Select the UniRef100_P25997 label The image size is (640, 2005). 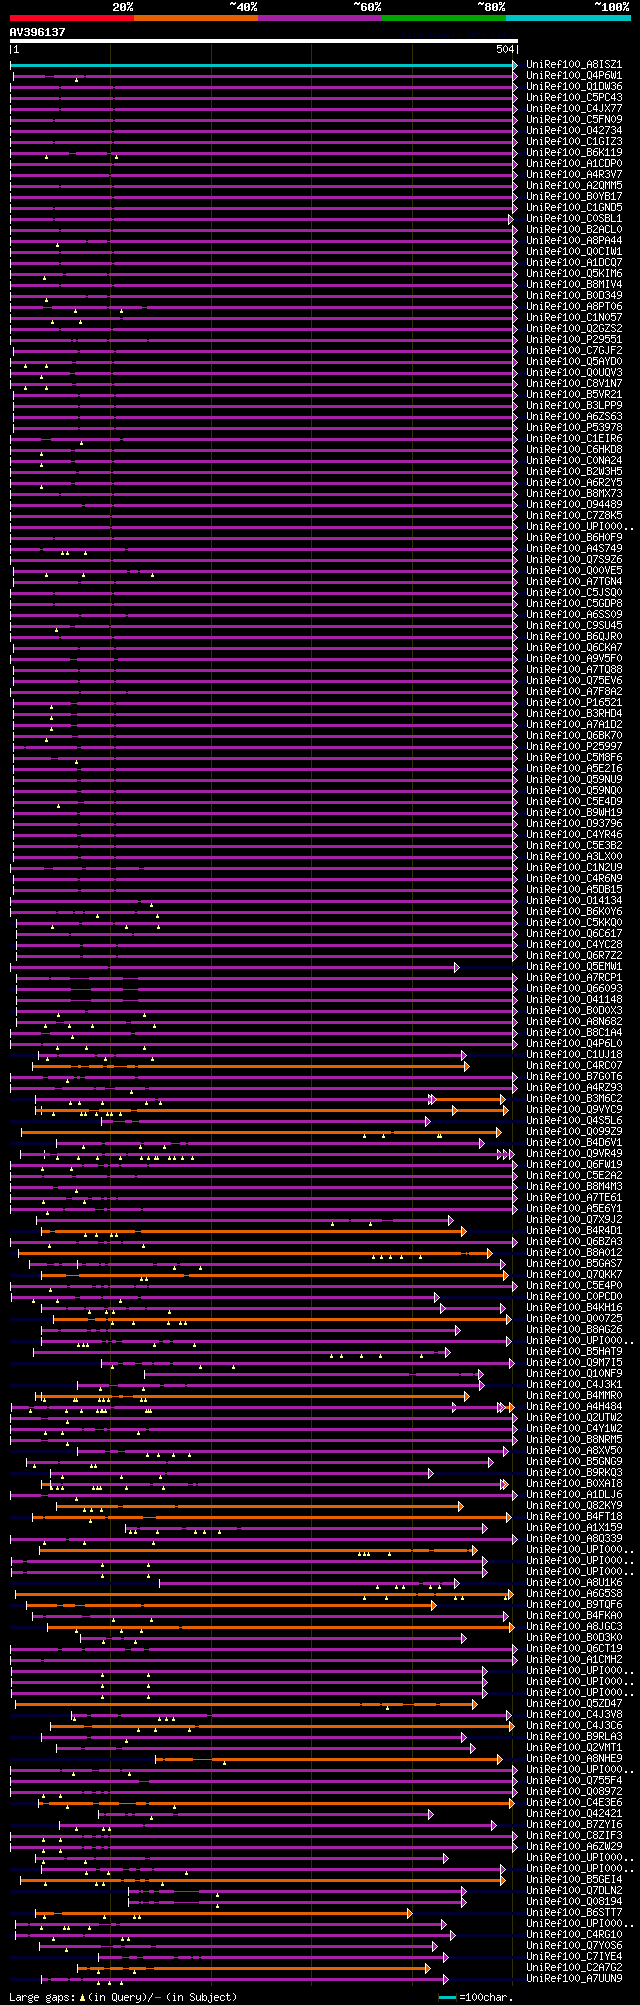[x=574, y=747]
